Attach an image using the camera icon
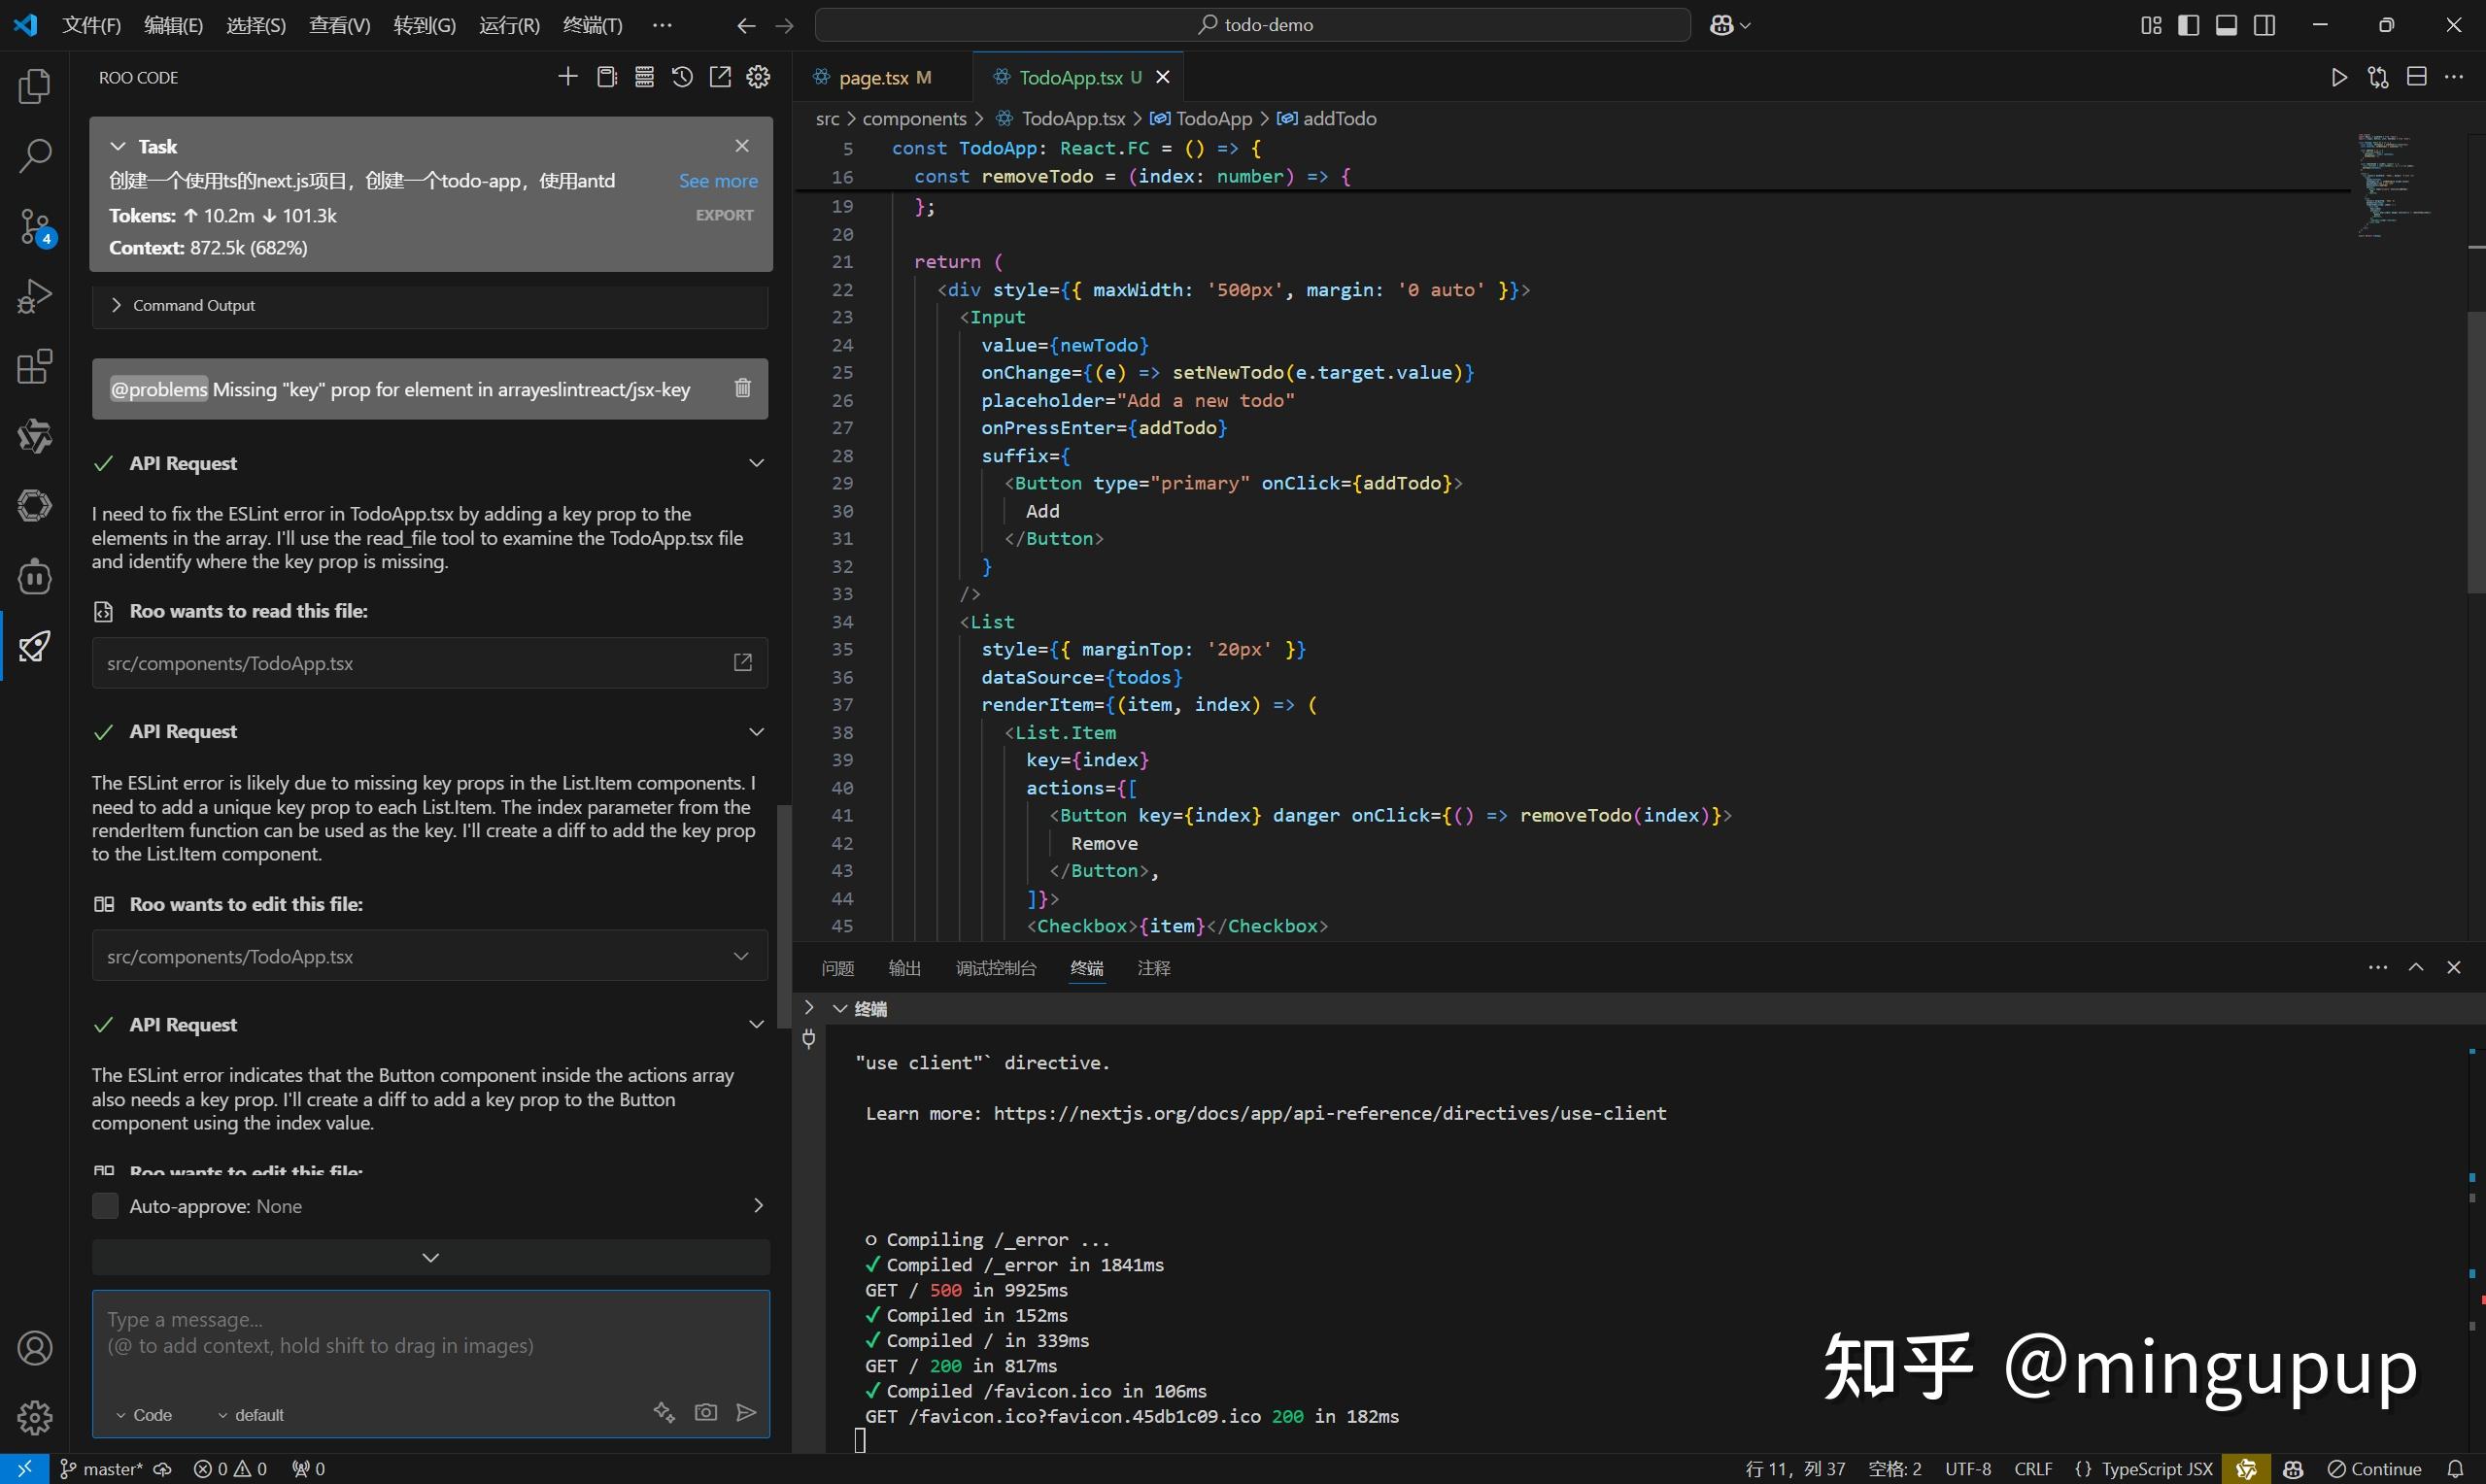The height and width of the screenshot is (1484, 2486). point(705,1411)
